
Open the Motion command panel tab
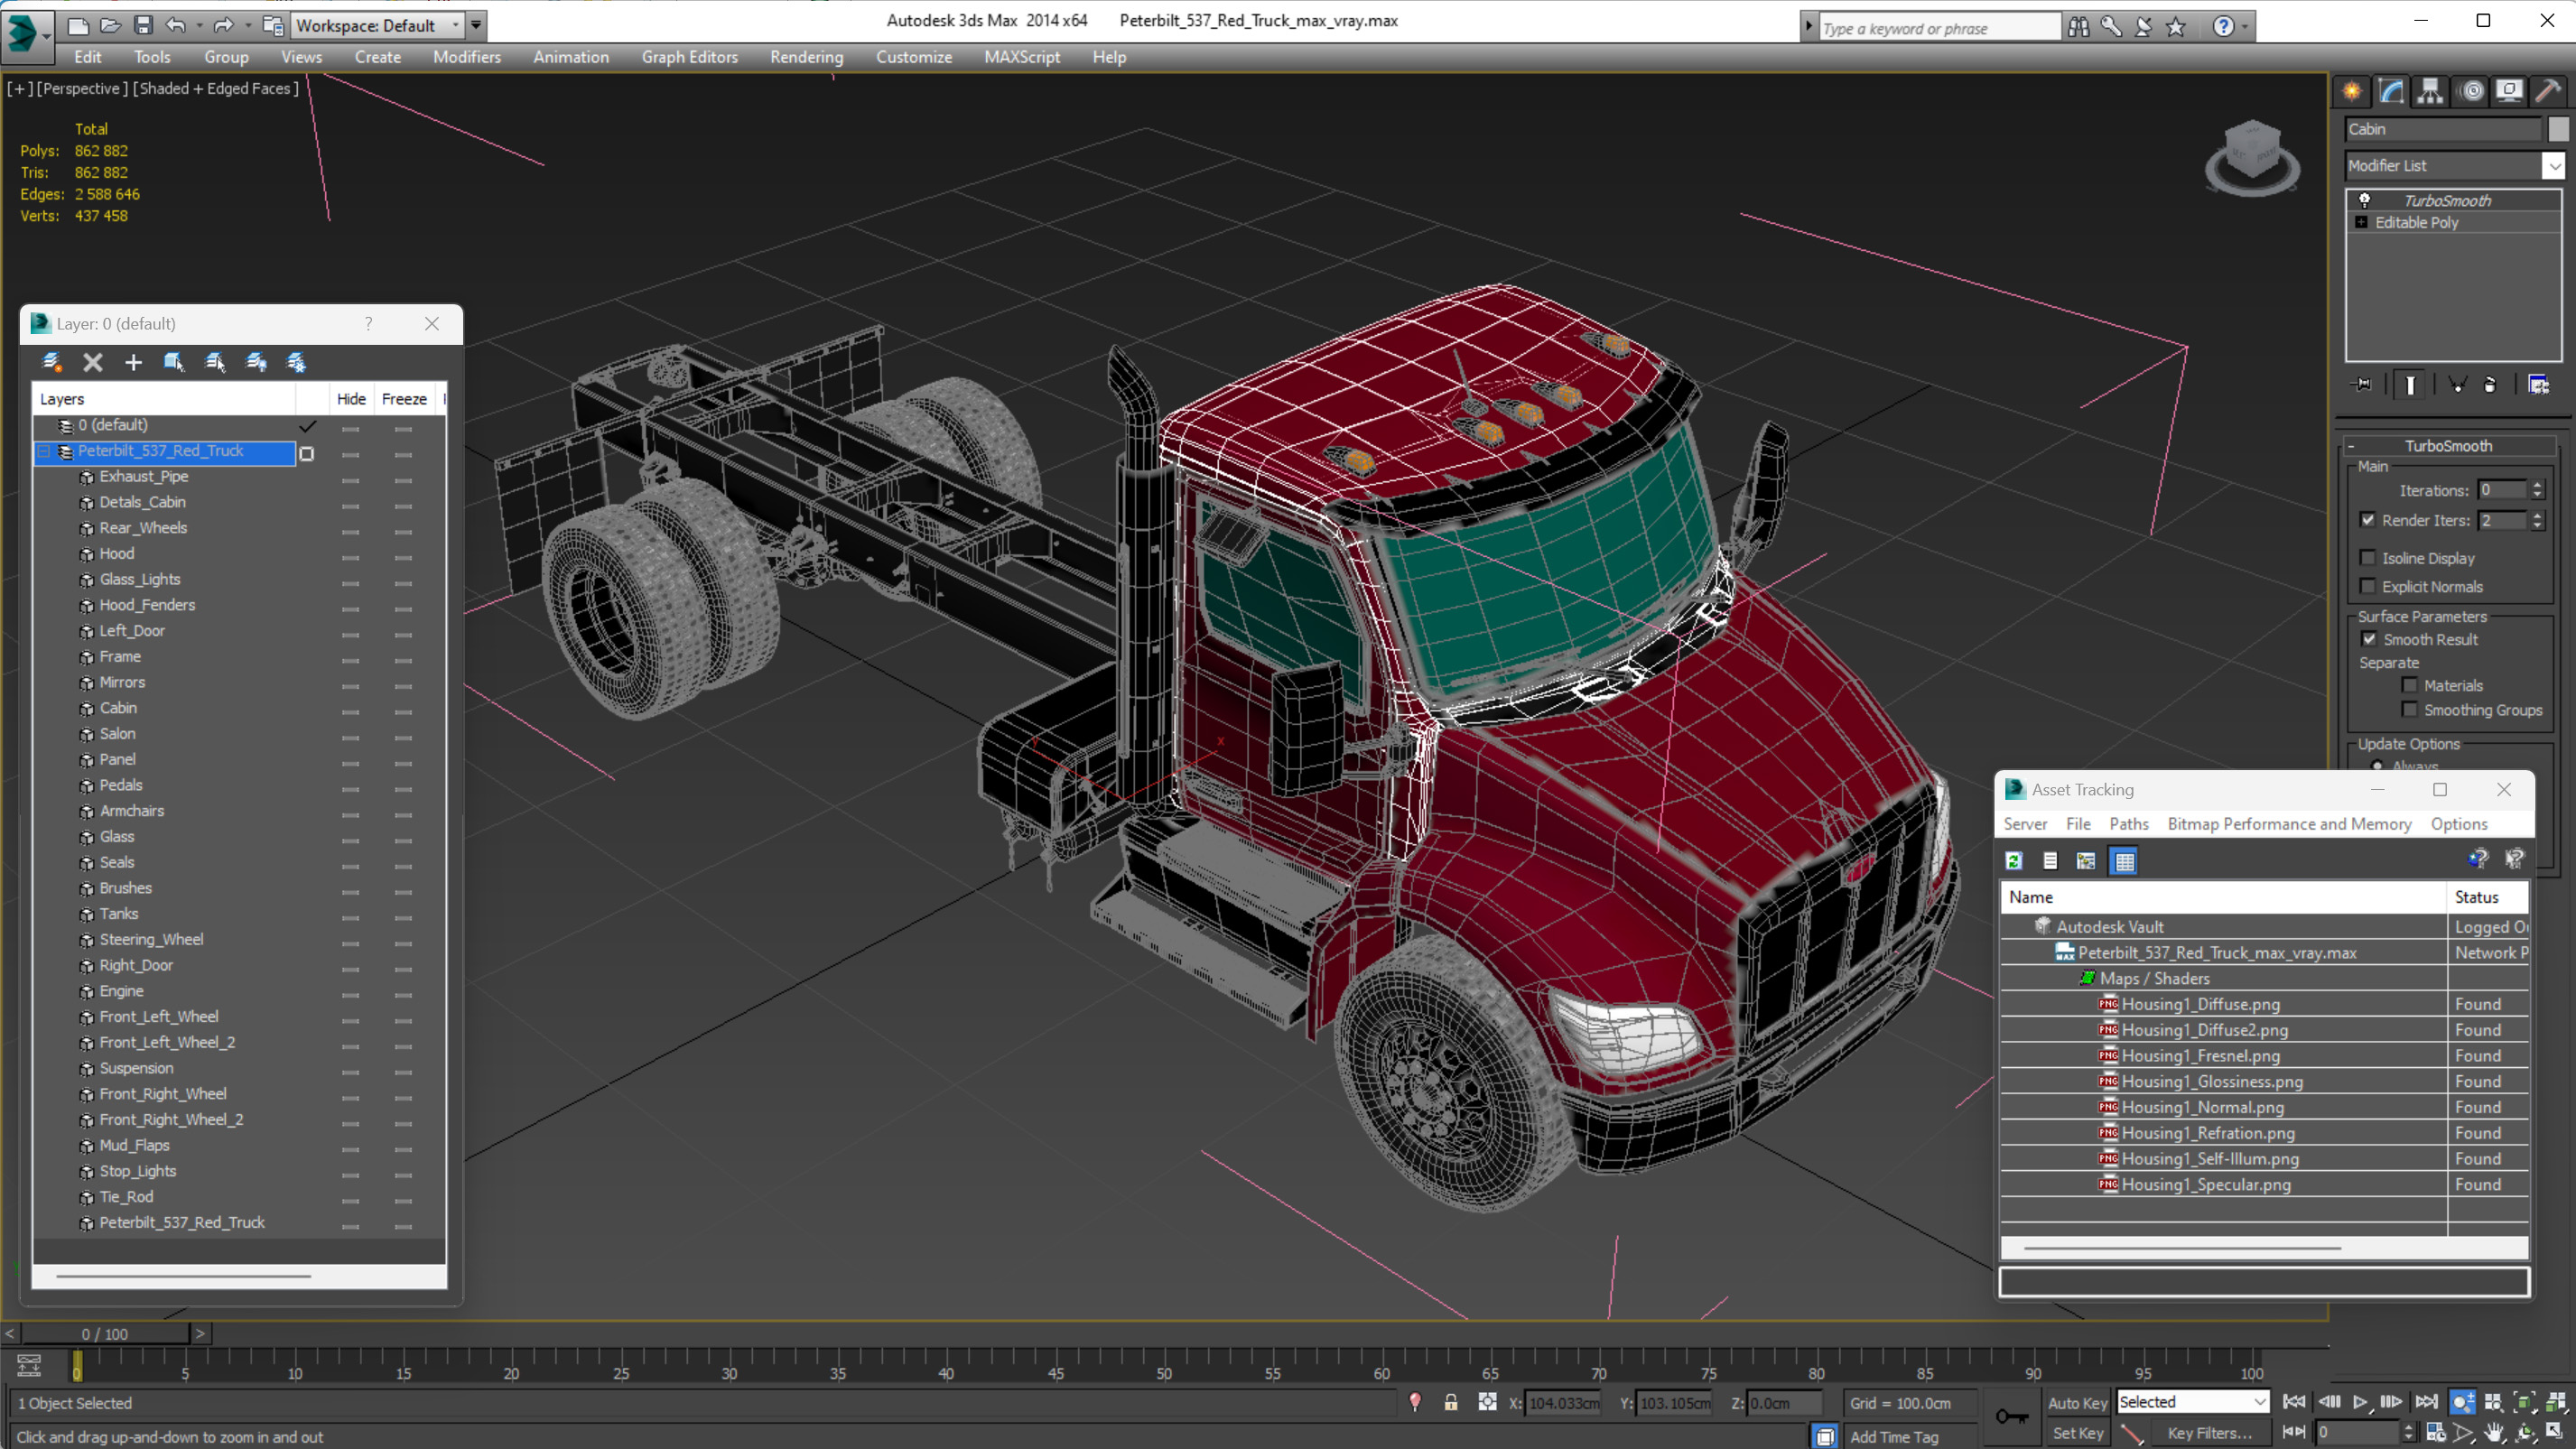pyautogui.click(x=2472, y=91)
